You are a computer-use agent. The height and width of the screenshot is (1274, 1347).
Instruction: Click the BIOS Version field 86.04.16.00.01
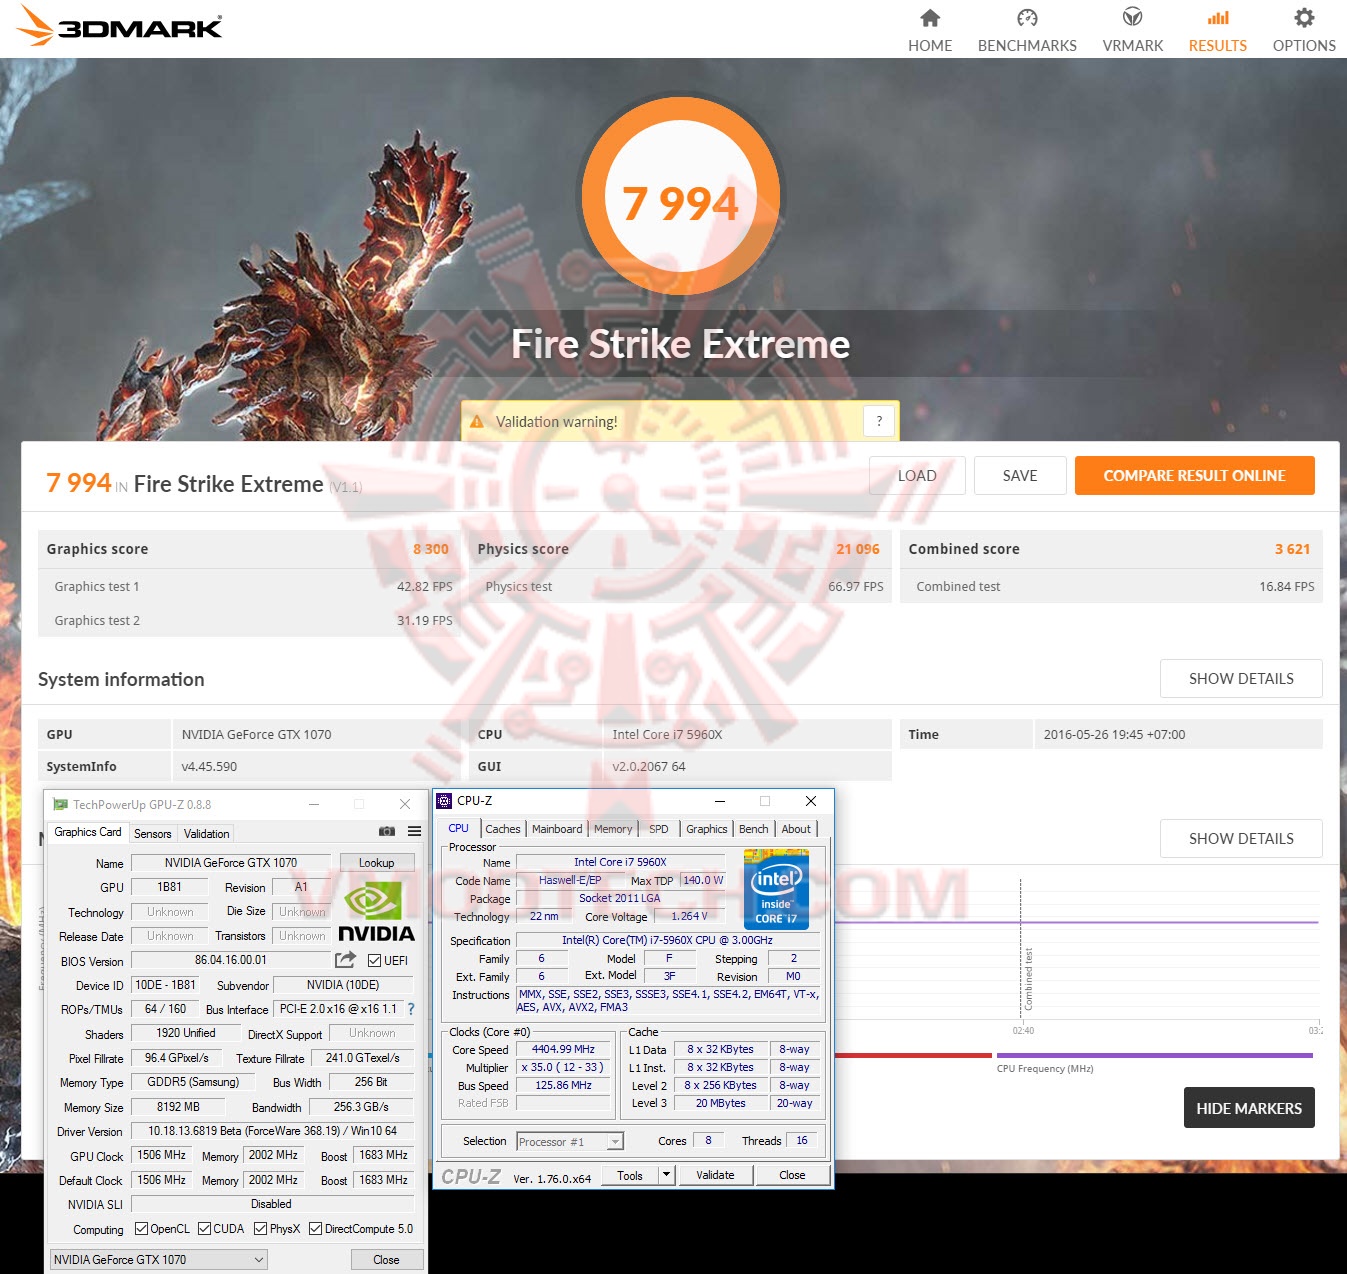click(x=231, y=960)
